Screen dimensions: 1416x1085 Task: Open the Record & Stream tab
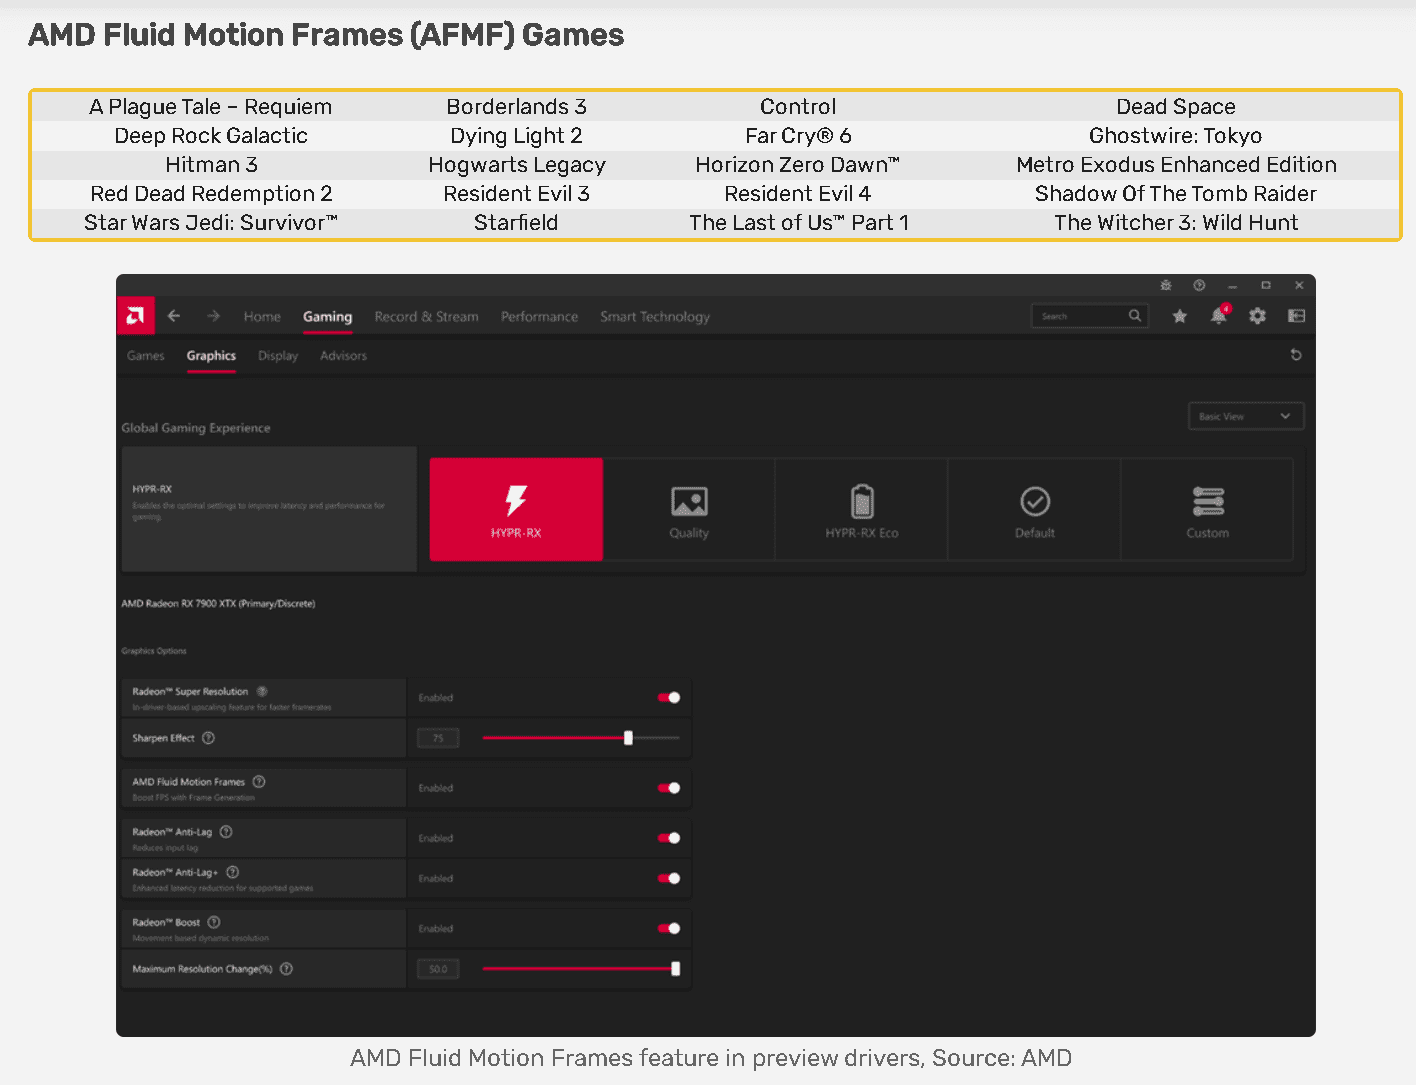[x=426, y=316]
